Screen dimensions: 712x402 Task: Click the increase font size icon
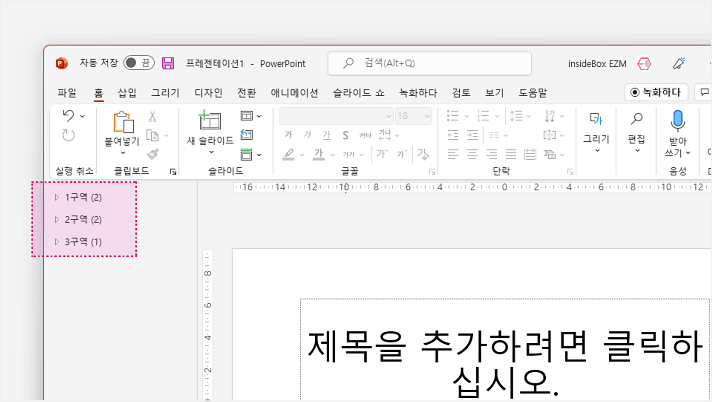(x=382, y=154)
